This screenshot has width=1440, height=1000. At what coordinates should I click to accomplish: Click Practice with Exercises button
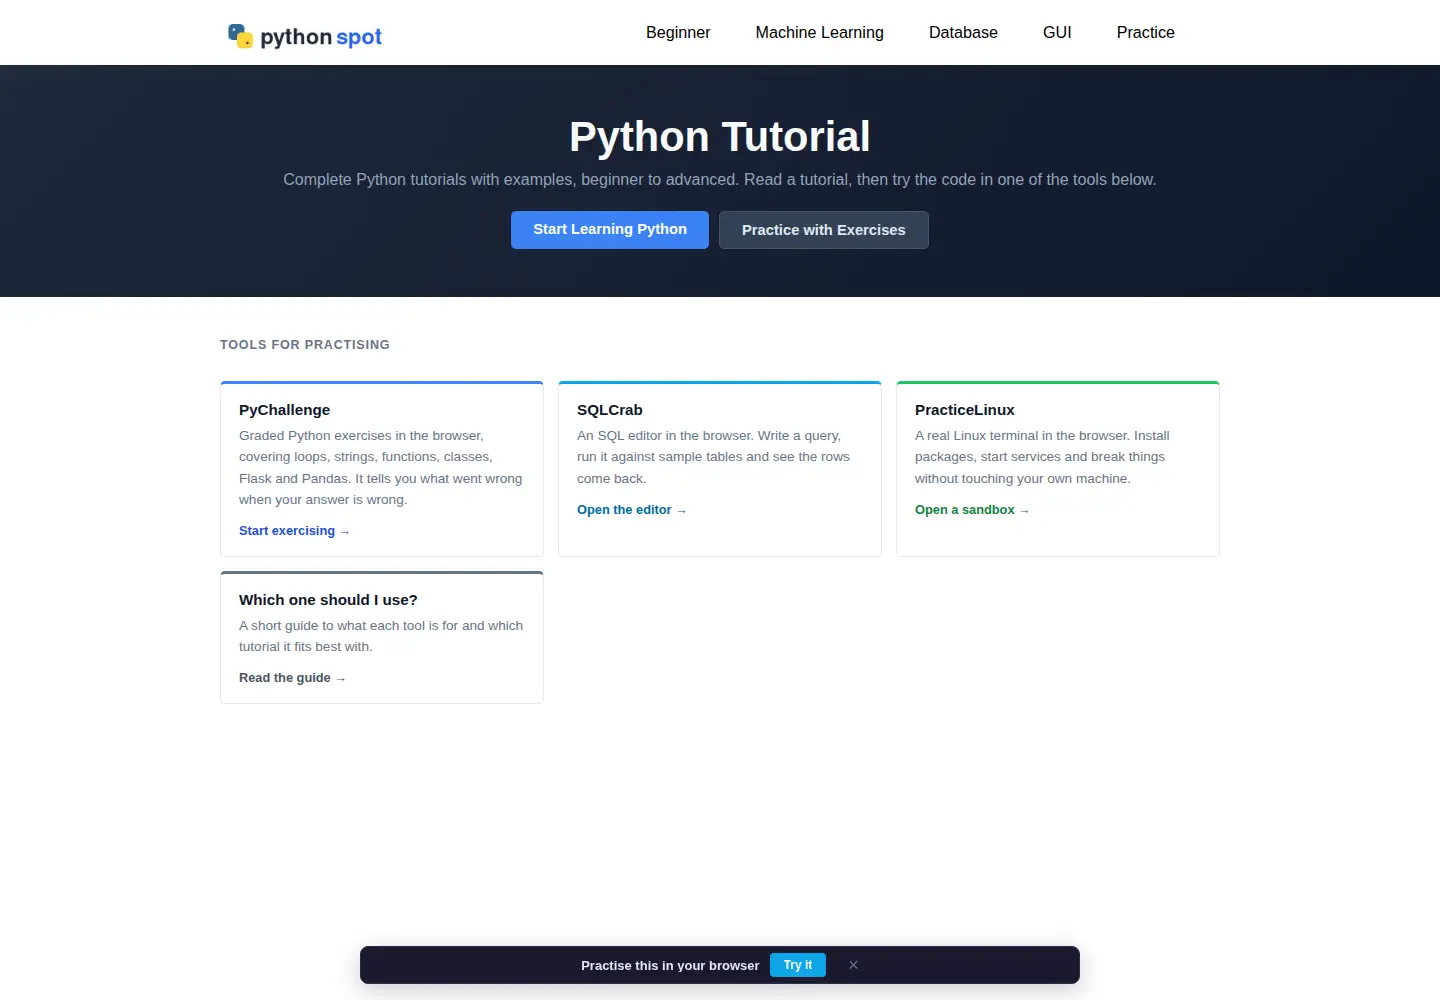pos(823,230)
